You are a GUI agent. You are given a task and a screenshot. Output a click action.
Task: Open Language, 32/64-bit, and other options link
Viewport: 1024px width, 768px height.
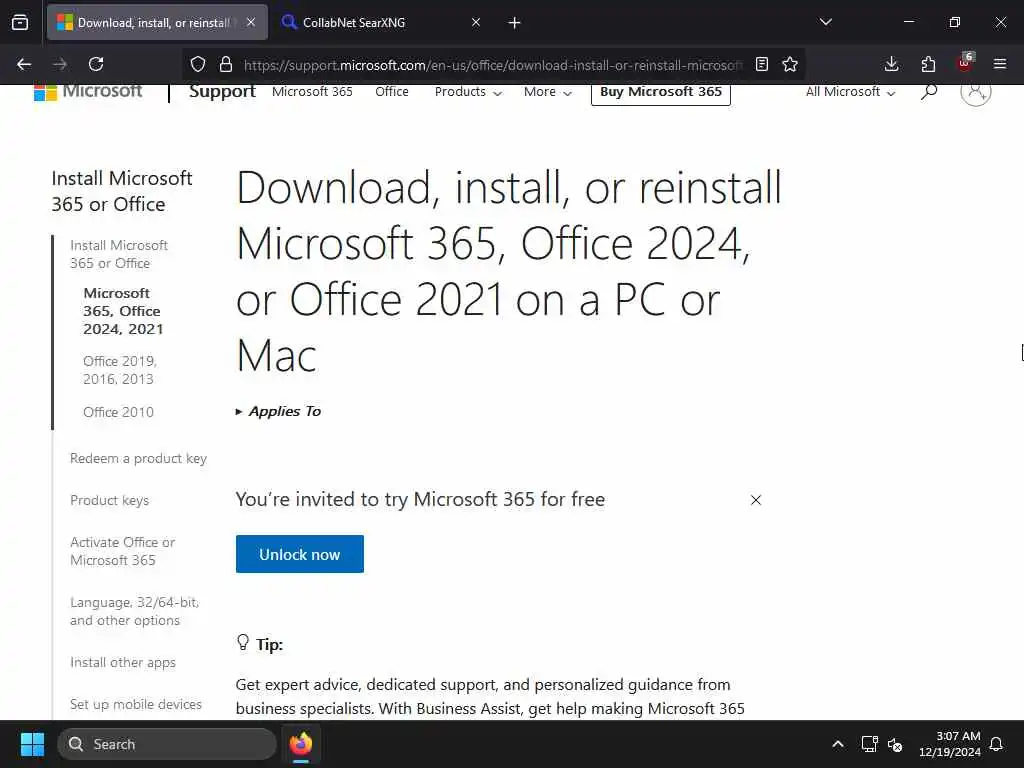135,611
